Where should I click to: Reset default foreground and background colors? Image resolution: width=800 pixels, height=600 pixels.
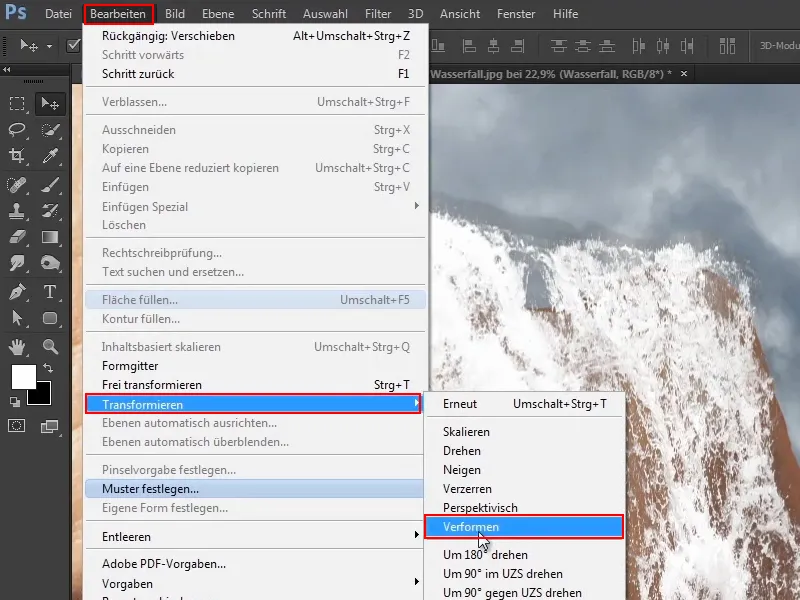(x=15, y=402)
